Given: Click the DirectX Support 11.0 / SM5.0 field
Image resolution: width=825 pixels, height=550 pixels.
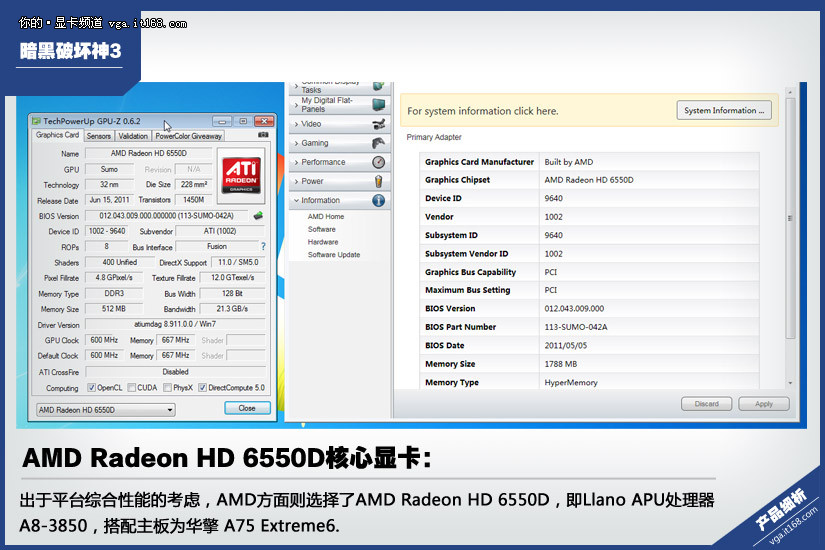Looking at the screenshot, I should [x=238, y=262].
